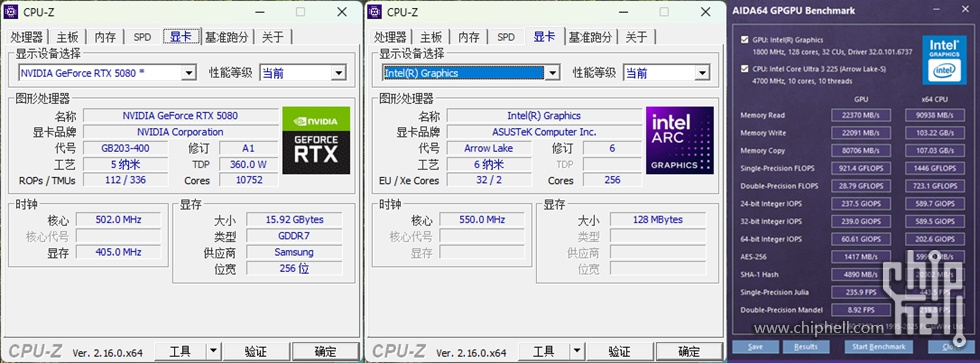Viewport: 980px width, 363px height.
Task: Click GPU SHA-1 Hash result '4890 MB/s'
Action: (861, 274)
